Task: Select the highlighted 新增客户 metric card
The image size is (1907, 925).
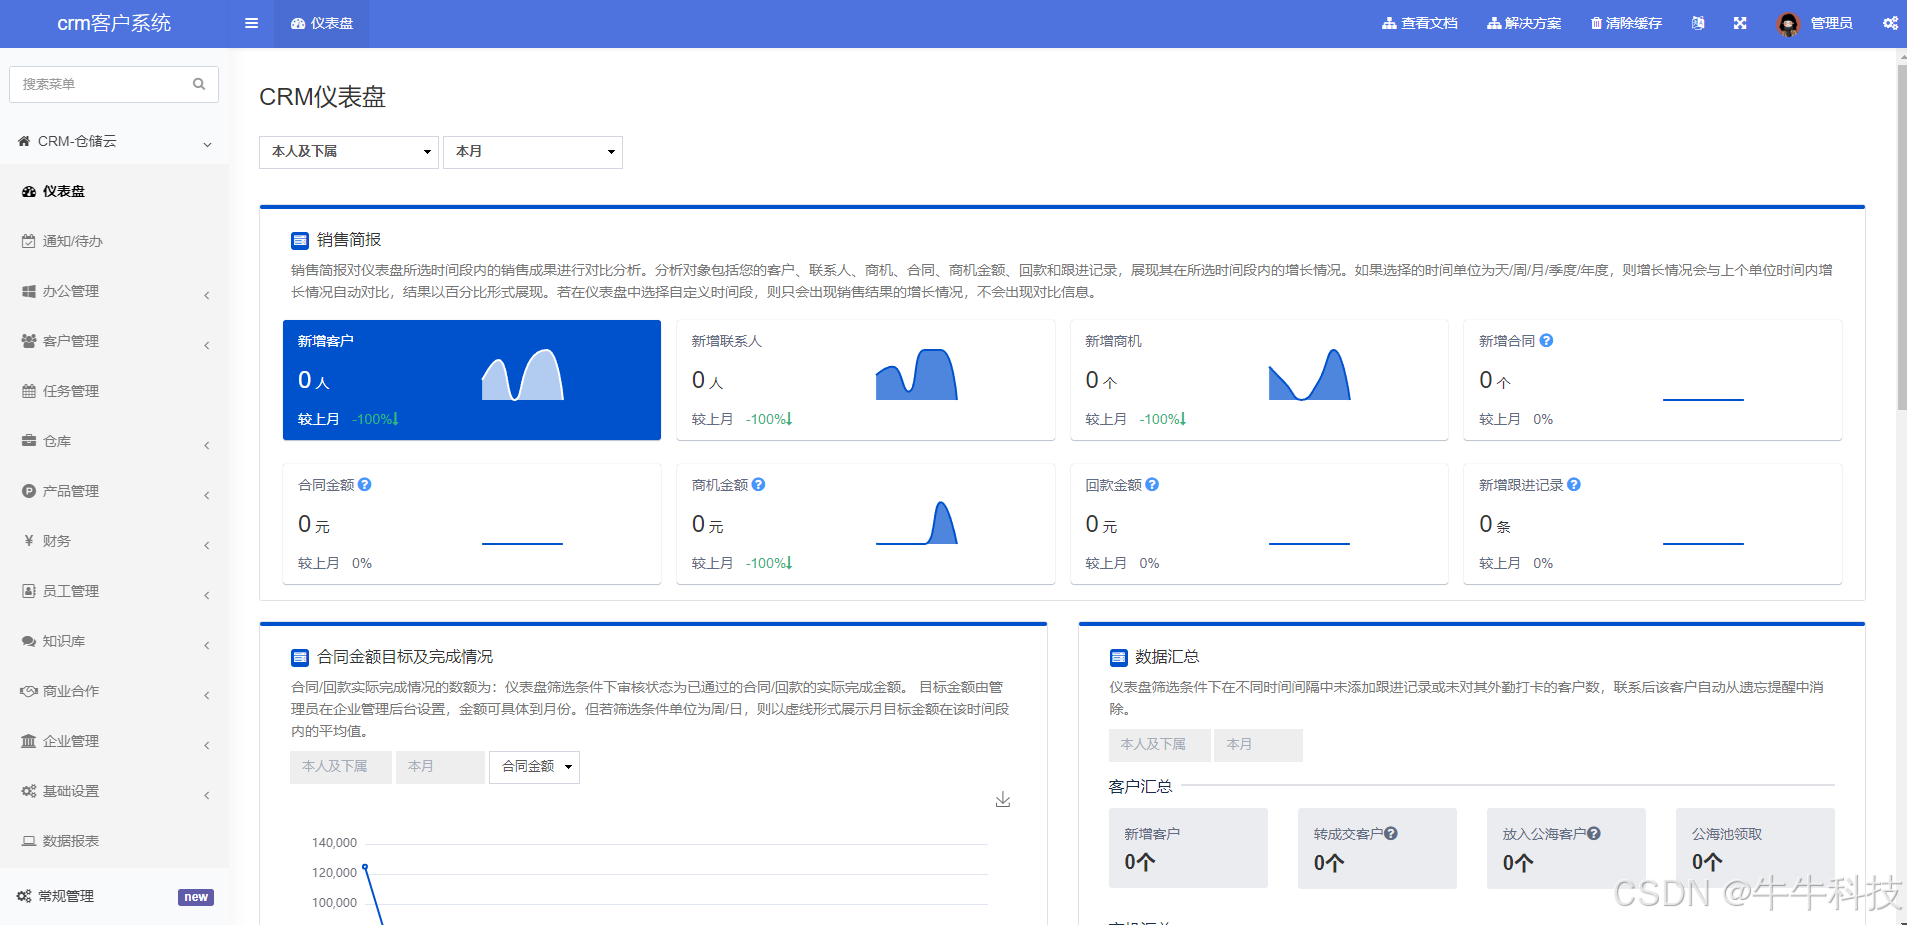Action: click(x=471, y=380)
